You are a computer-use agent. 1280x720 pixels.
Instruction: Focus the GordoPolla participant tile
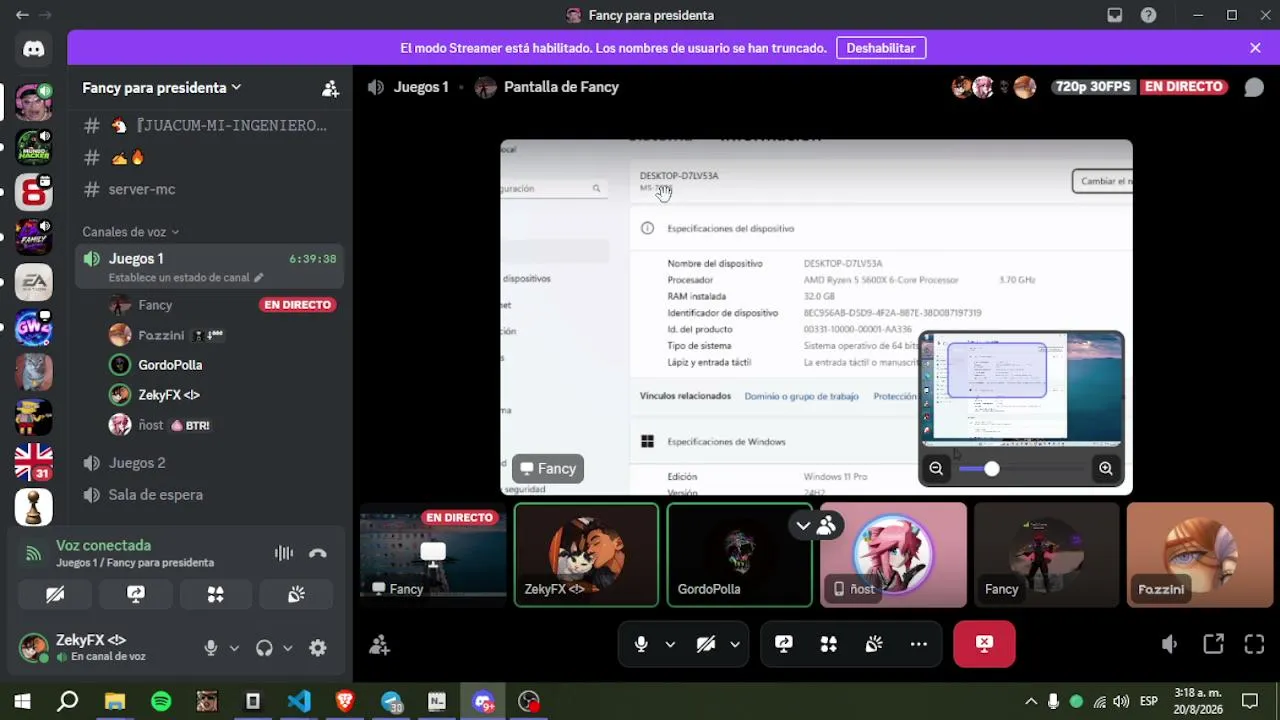pyautogui.click(x=739, y=555)
